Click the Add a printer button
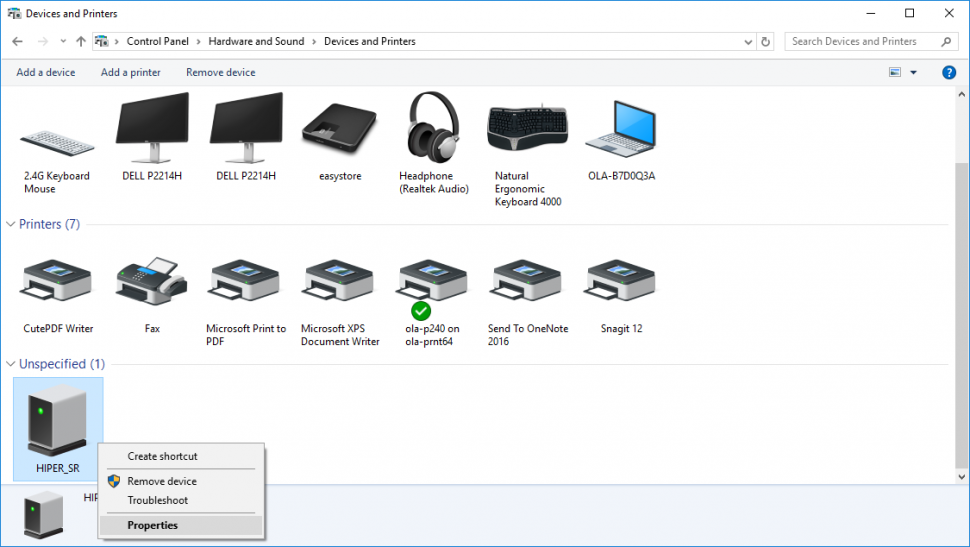The width and height of the screenshot is (970, 547). (130, 72)
